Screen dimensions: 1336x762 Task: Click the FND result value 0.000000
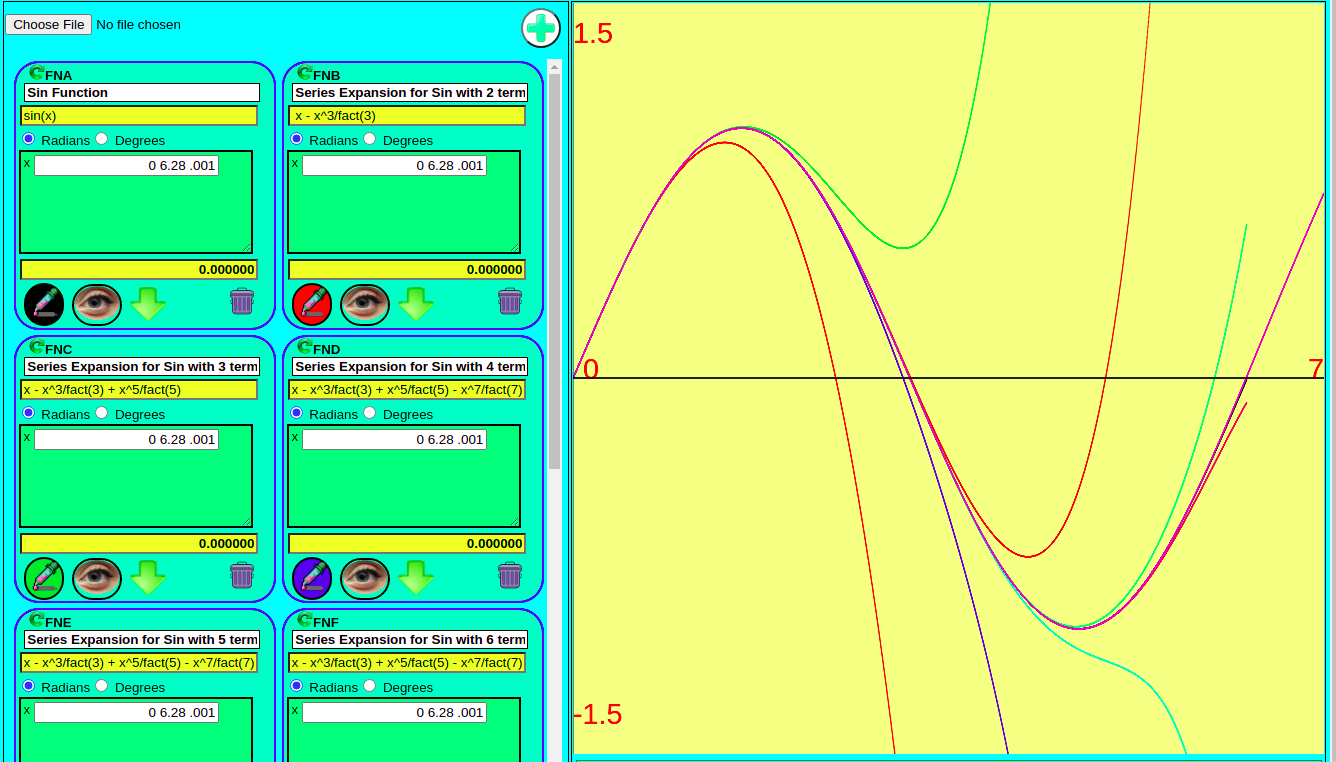click(x=407, y=543)
